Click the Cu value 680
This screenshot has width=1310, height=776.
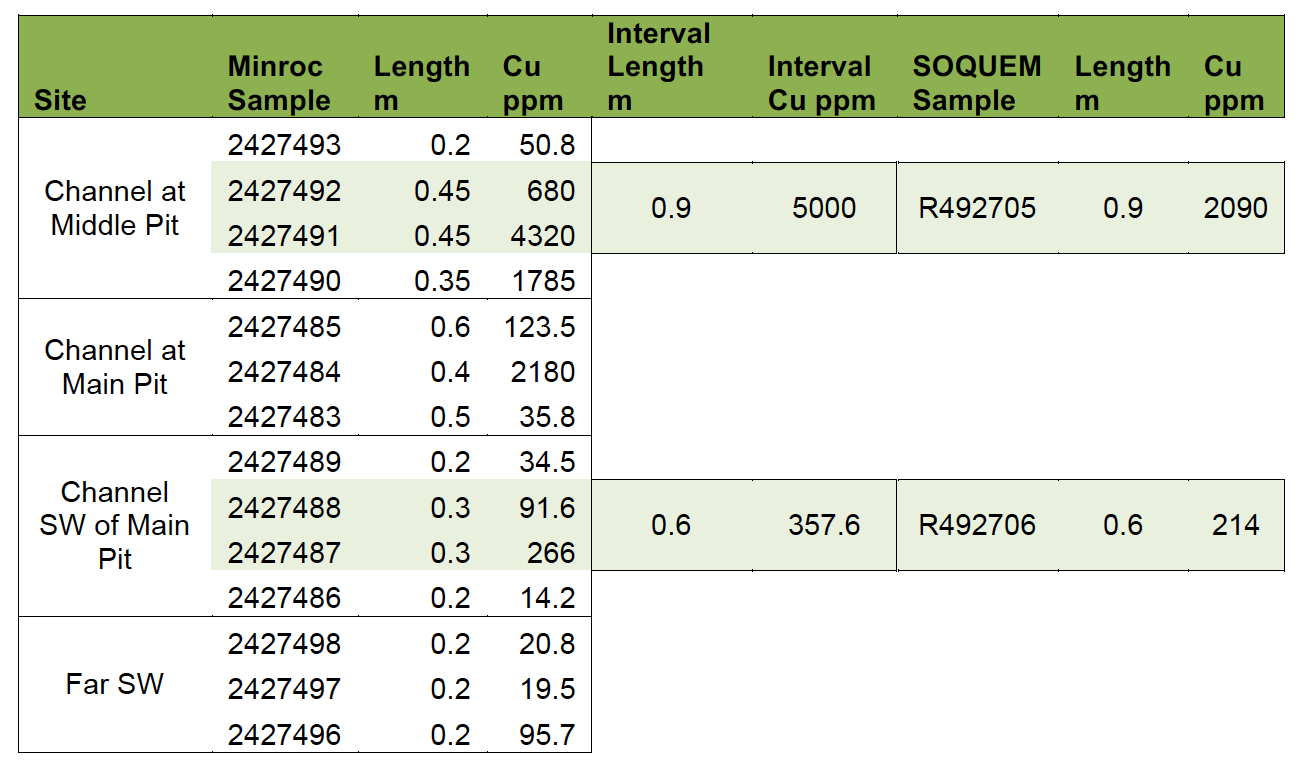(x=553, y=190)
